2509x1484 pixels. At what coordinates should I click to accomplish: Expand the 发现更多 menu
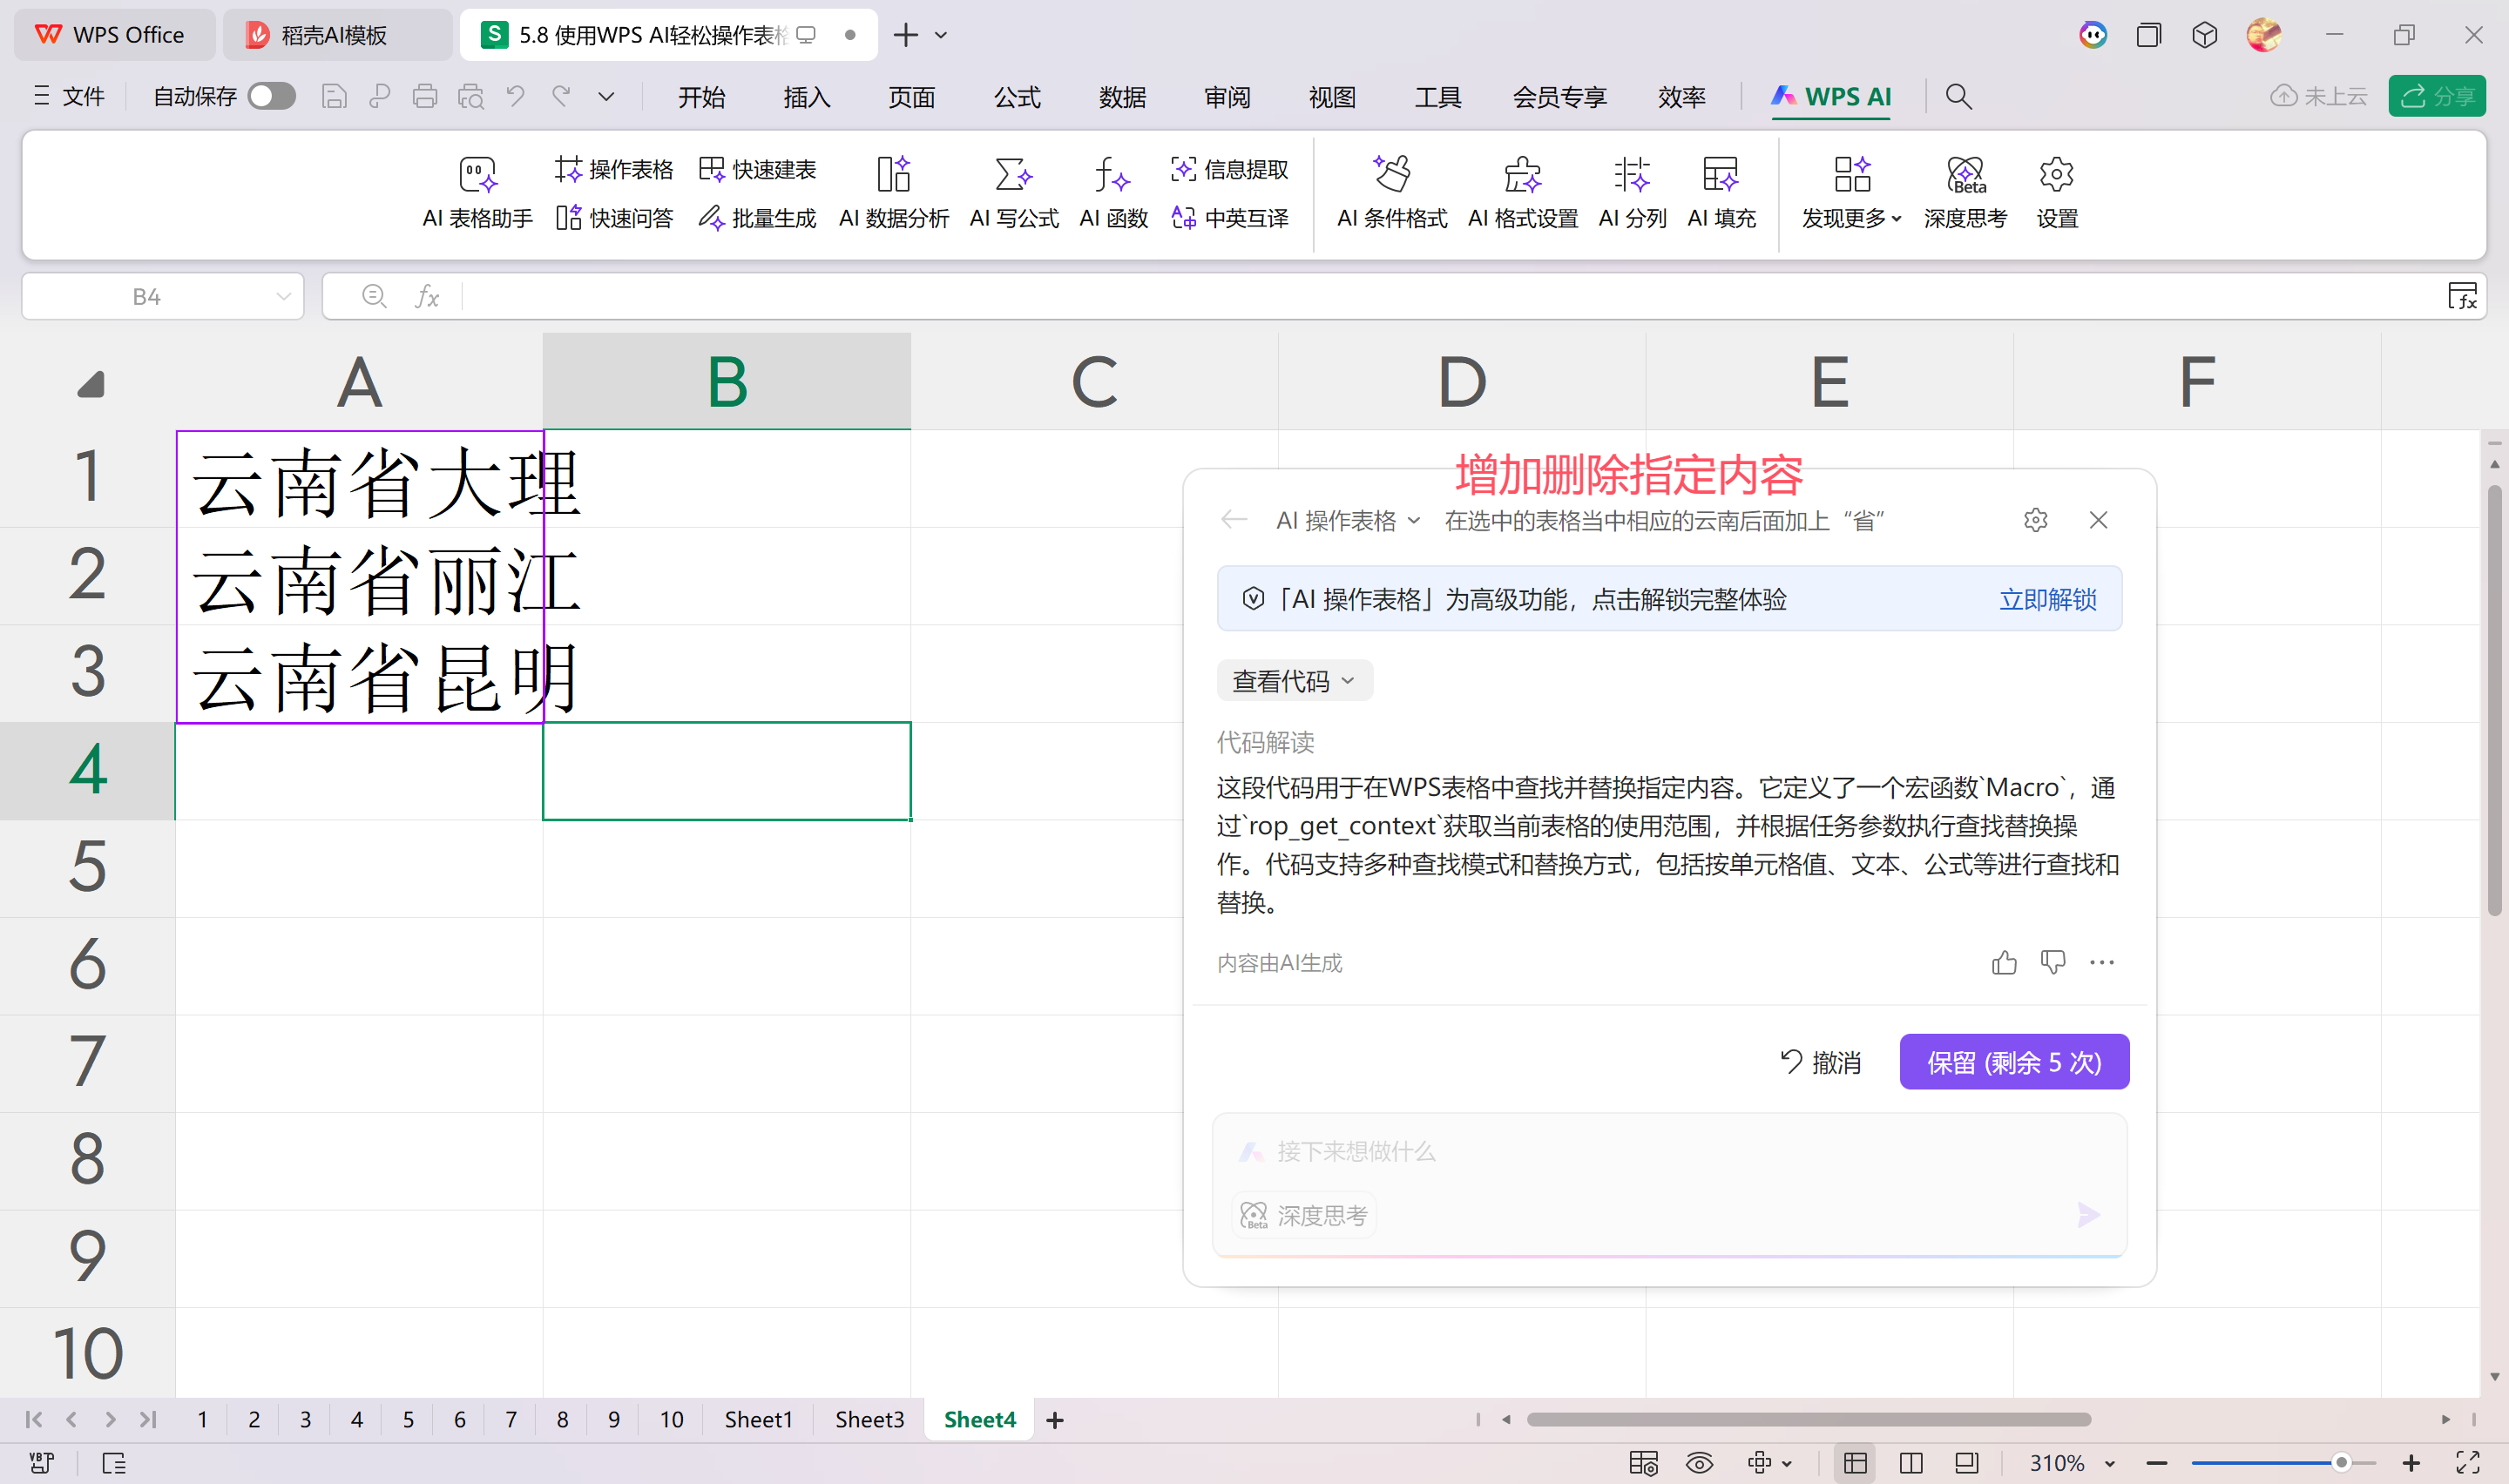(x=1851, y=193)
